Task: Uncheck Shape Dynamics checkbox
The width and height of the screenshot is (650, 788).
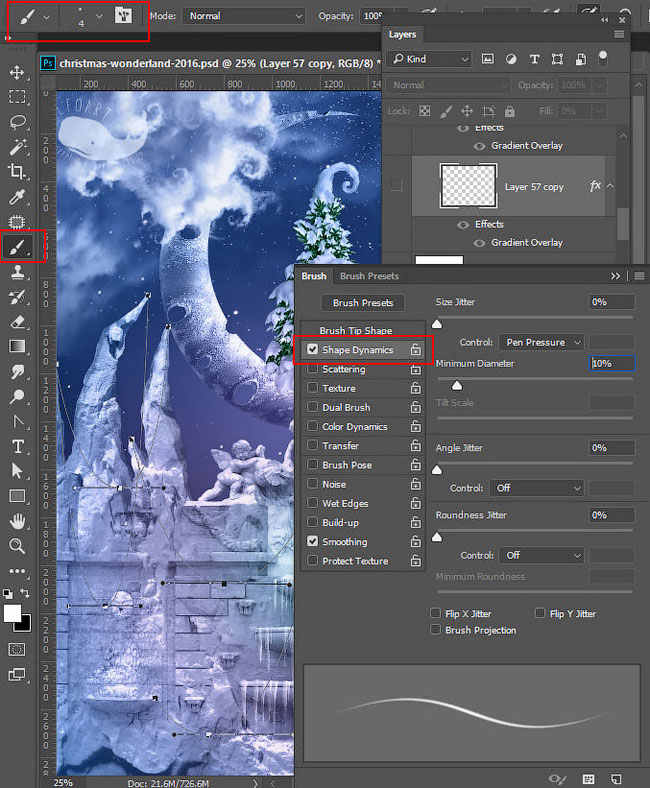Action: 312,349
